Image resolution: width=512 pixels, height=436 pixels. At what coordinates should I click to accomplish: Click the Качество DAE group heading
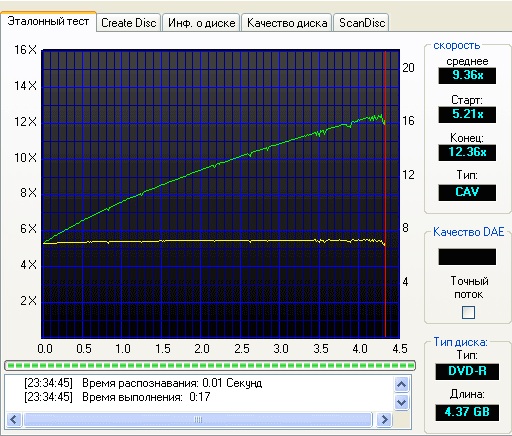[468, 232]
